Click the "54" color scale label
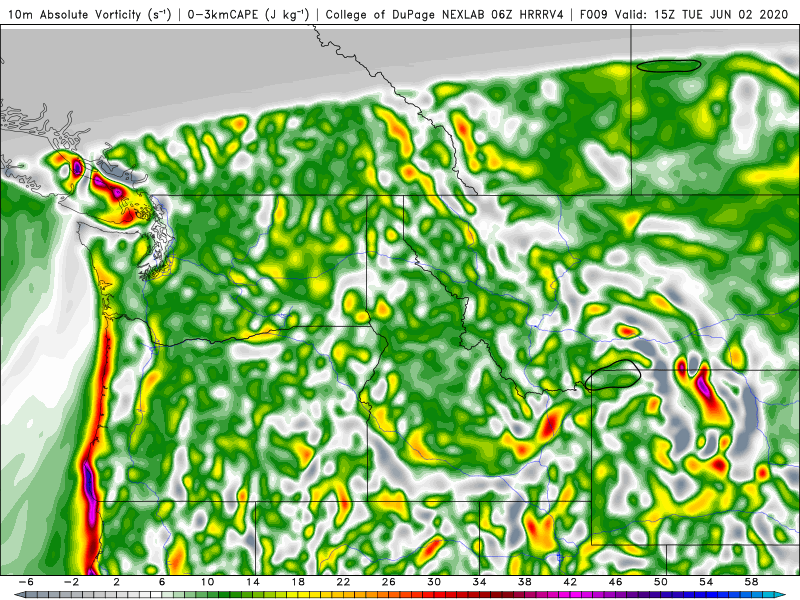The height and width of the screenshot is (600, 800). click(x=707, y=582)
